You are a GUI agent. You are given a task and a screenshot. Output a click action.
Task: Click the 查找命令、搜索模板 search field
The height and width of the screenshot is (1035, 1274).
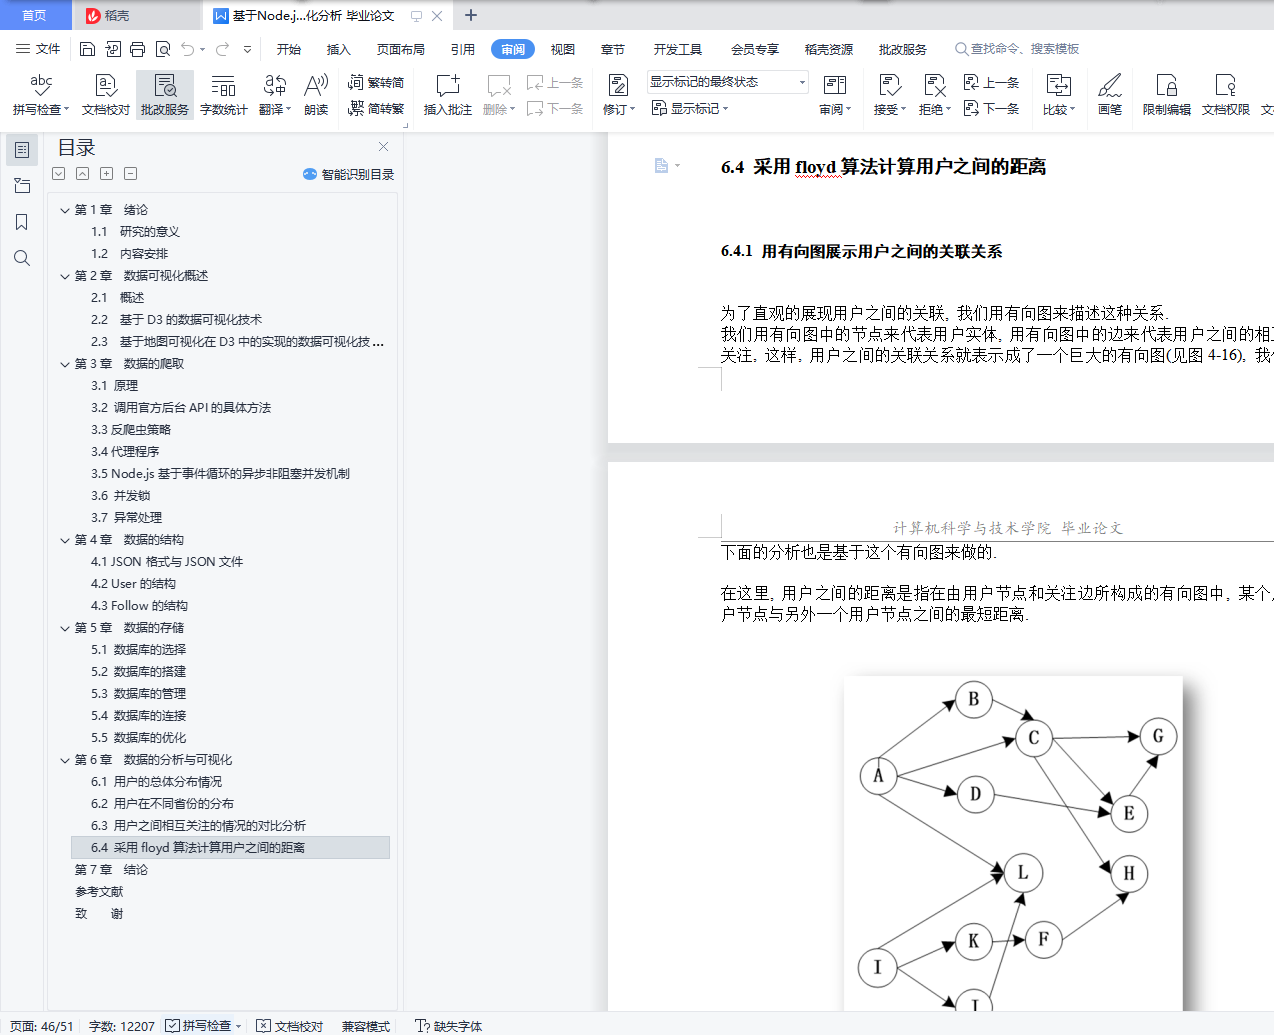click(x=1017, y=49)
